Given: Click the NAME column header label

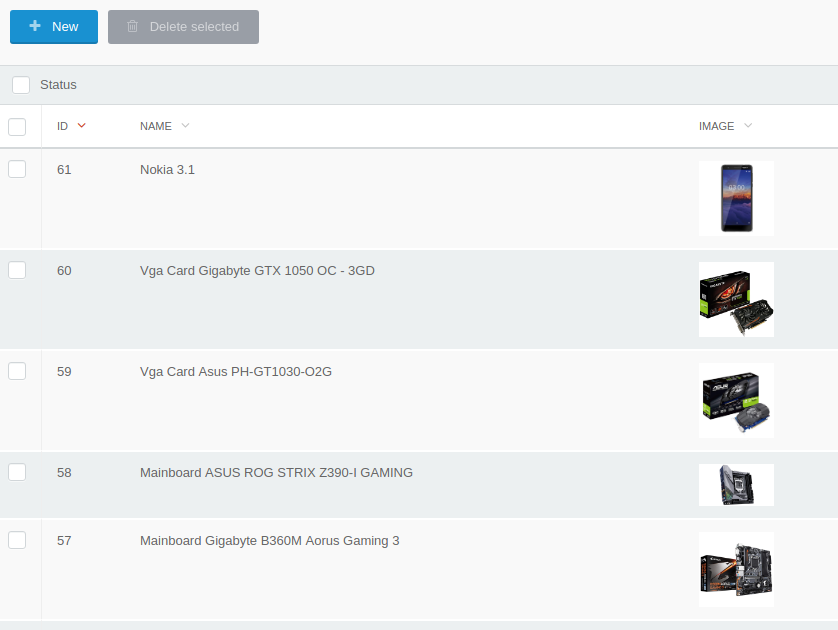Looking at the screenshot, I should (156, 126).
